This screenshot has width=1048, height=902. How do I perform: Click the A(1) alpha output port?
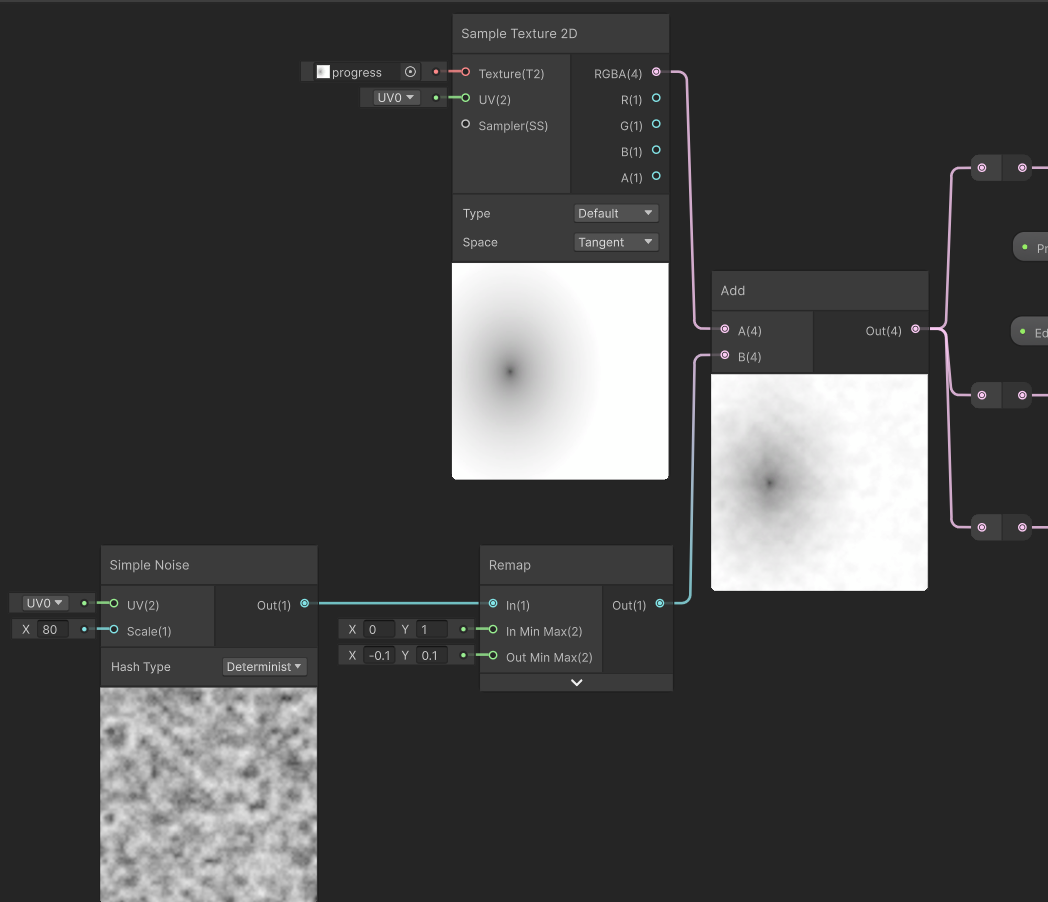point(656,176)
